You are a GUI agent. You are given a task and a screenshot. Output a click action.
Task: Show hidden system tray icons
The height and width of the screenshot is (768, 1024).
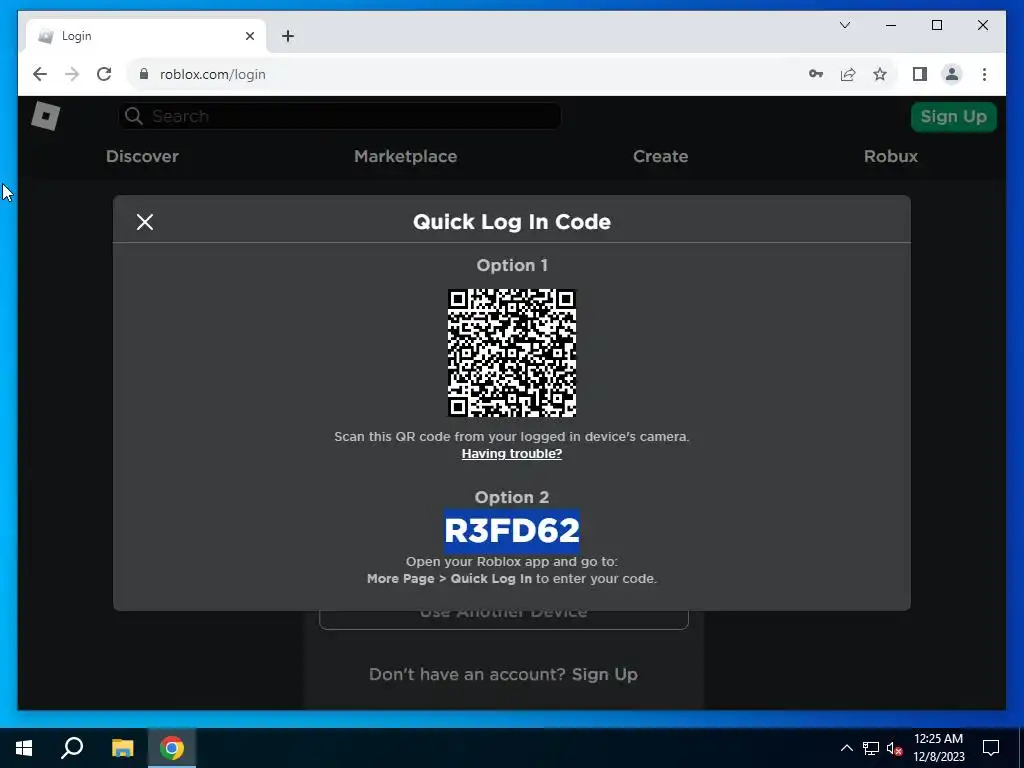click(x=846, y=748)
